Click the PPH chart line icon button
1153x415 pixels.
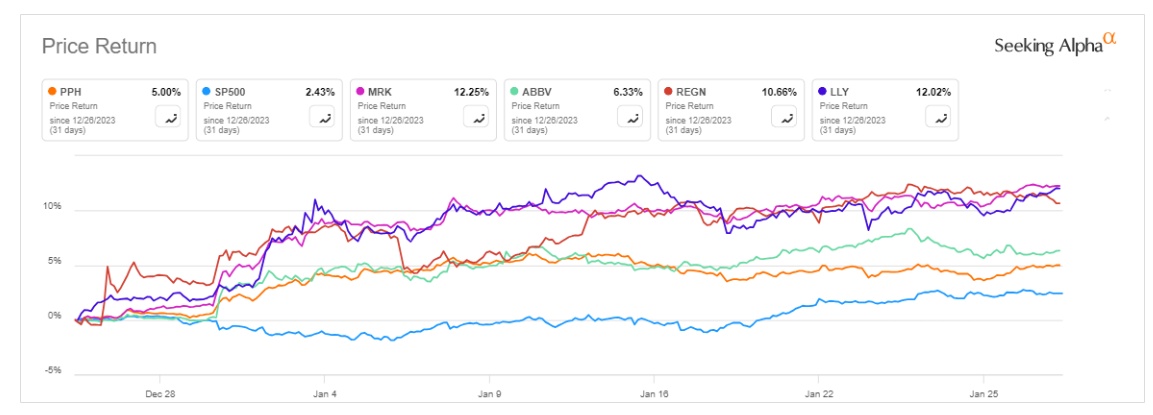pos(169,118)
